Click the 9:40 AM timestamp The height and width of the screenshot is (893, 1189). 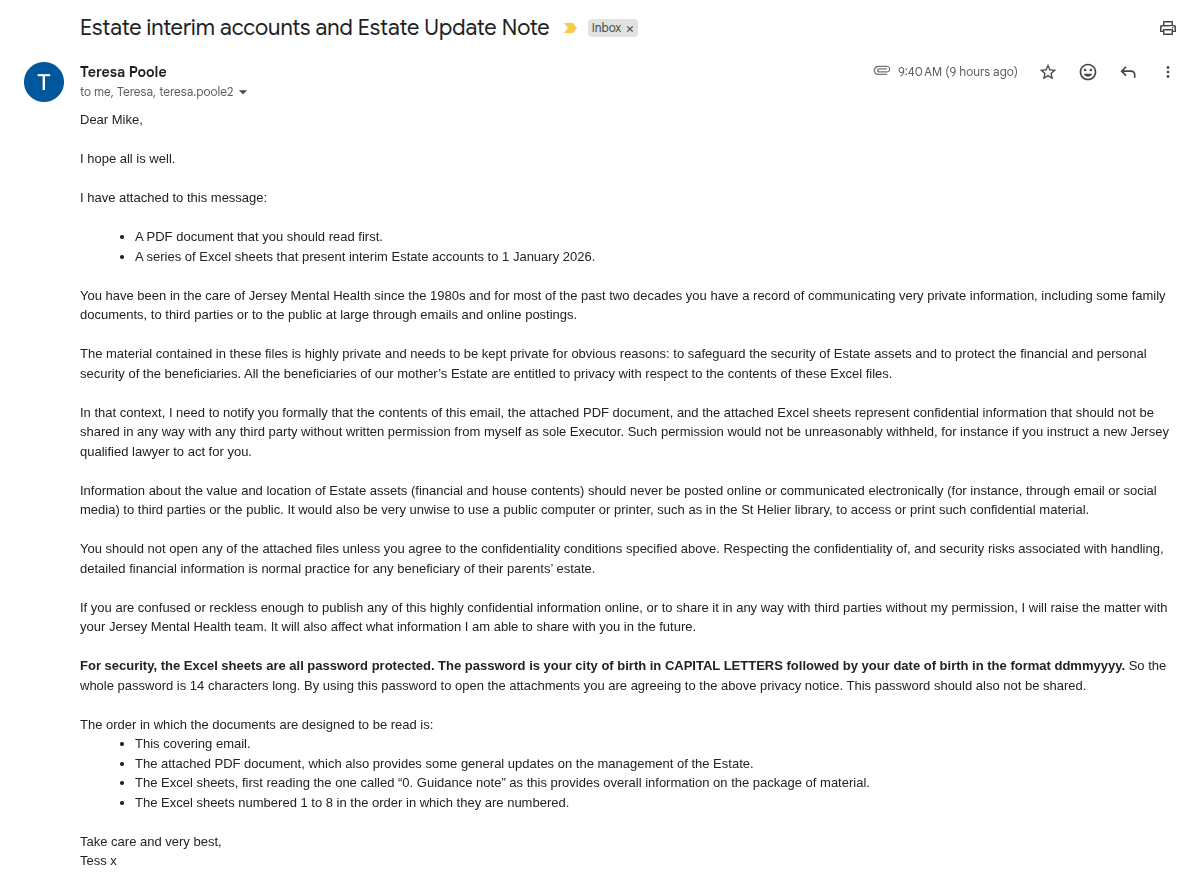point(957,72)
